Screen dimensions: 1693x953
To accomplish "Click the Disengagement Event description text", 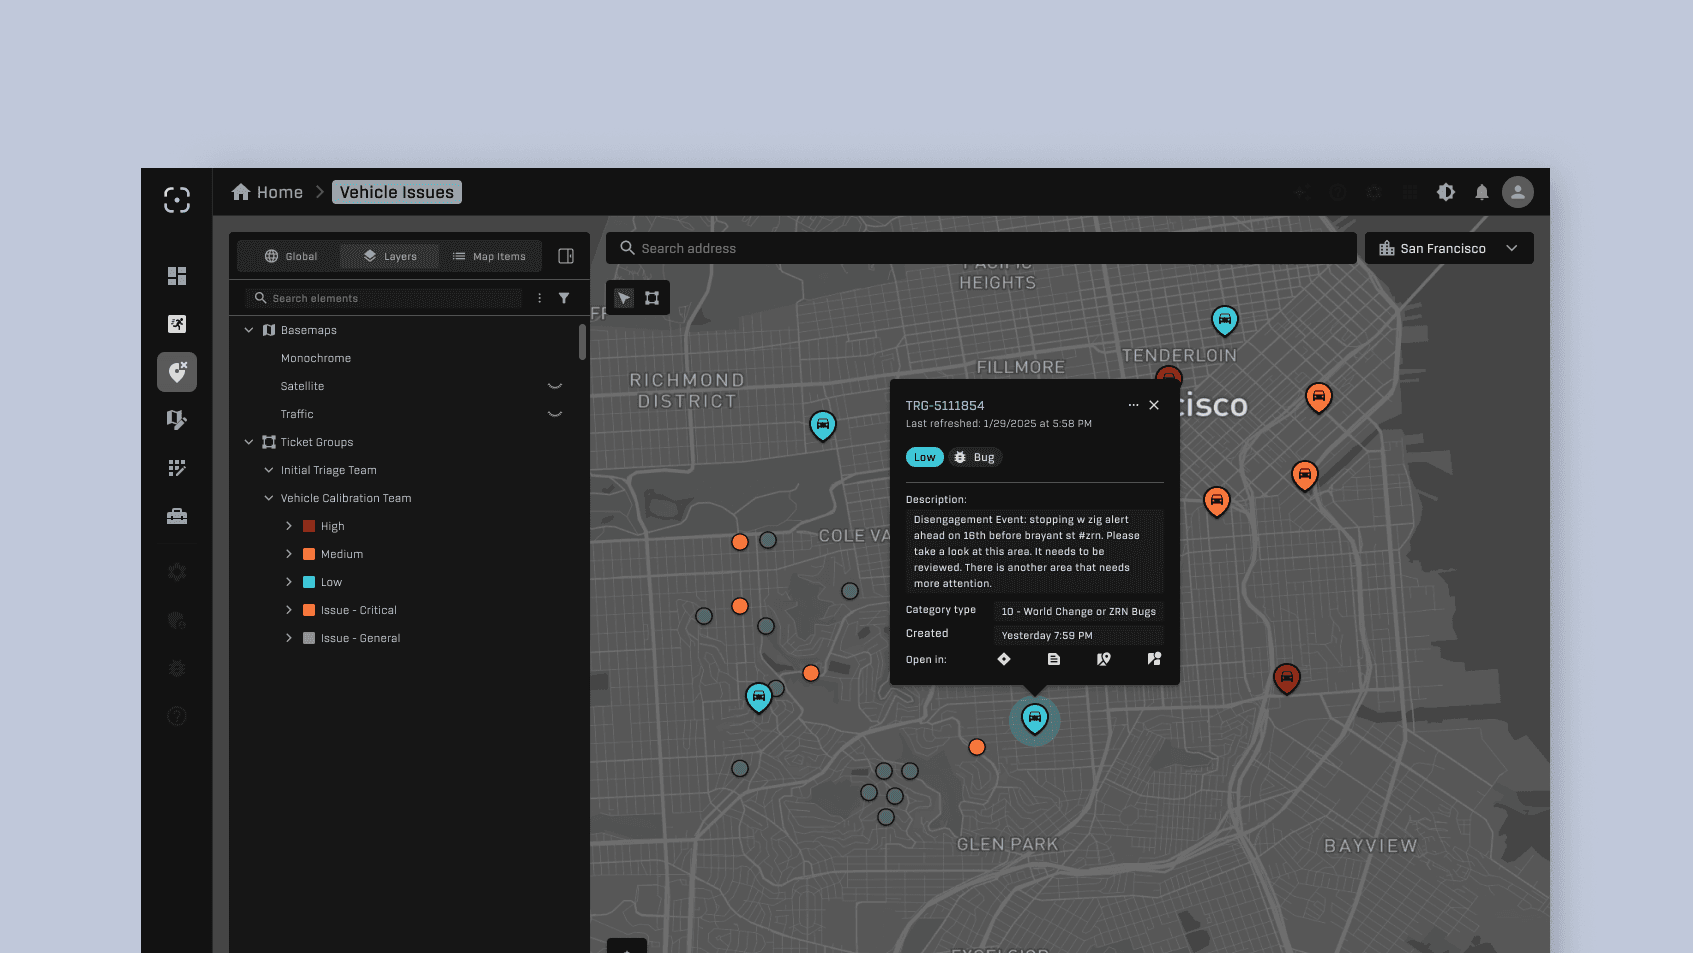I will pyautogui.click(x=1035, y=551).
